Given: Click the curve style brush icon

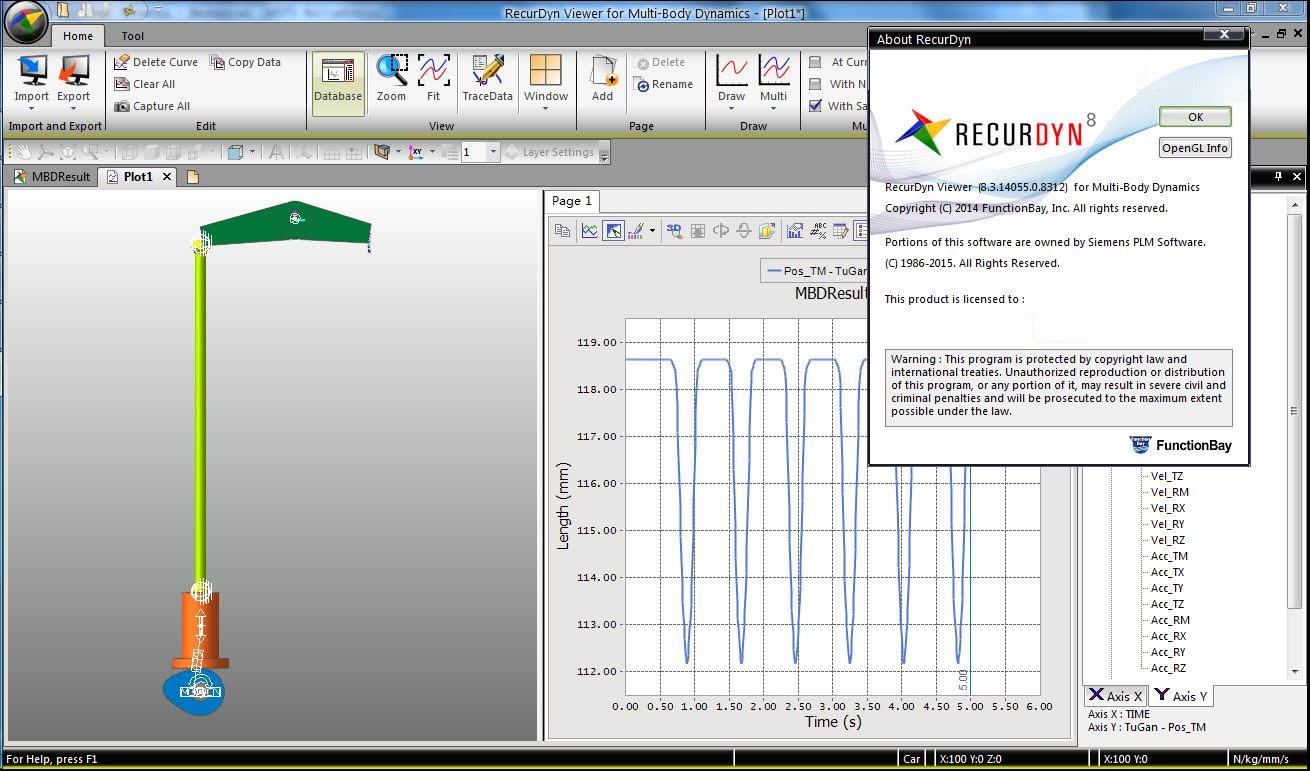Looking at the screenshot, I should click(636, 231).
